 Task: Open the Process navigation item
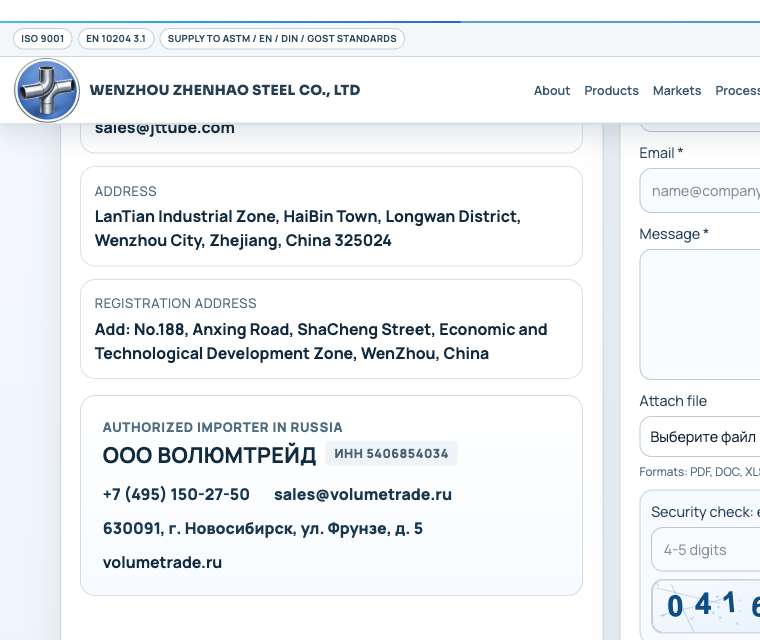tap(737, 91)
